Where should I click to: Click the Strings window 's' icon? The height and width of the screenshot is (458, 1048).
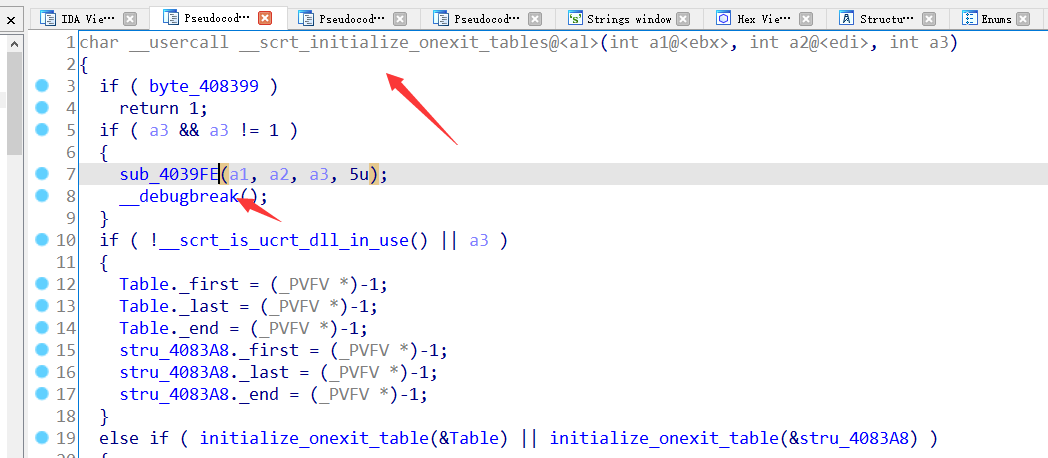(x=575, y=19)
